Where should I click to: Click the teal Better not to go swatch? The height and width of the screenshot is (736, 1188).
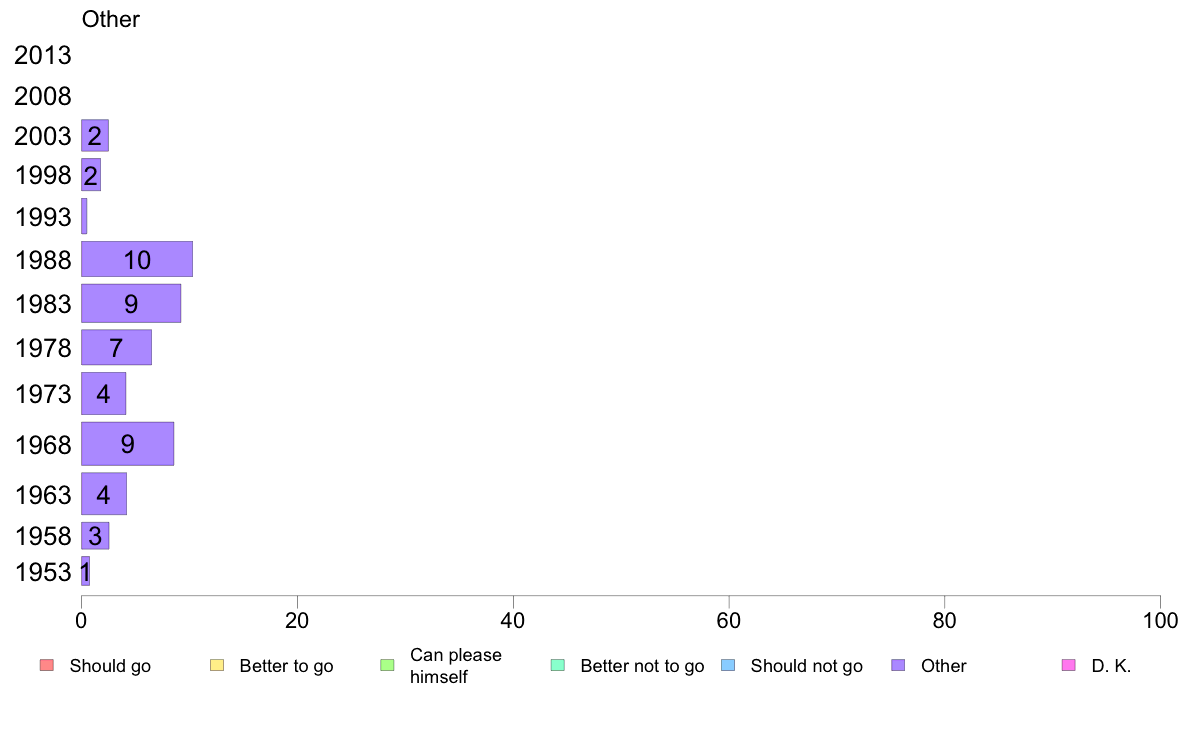(x=558, y=666)
